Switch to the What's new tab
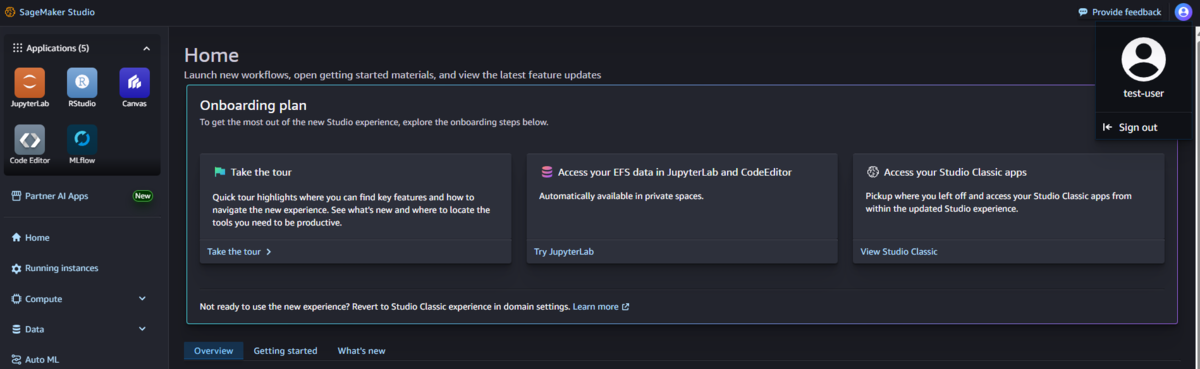The height and width of the screenshot is (369, 1200). 361,351
